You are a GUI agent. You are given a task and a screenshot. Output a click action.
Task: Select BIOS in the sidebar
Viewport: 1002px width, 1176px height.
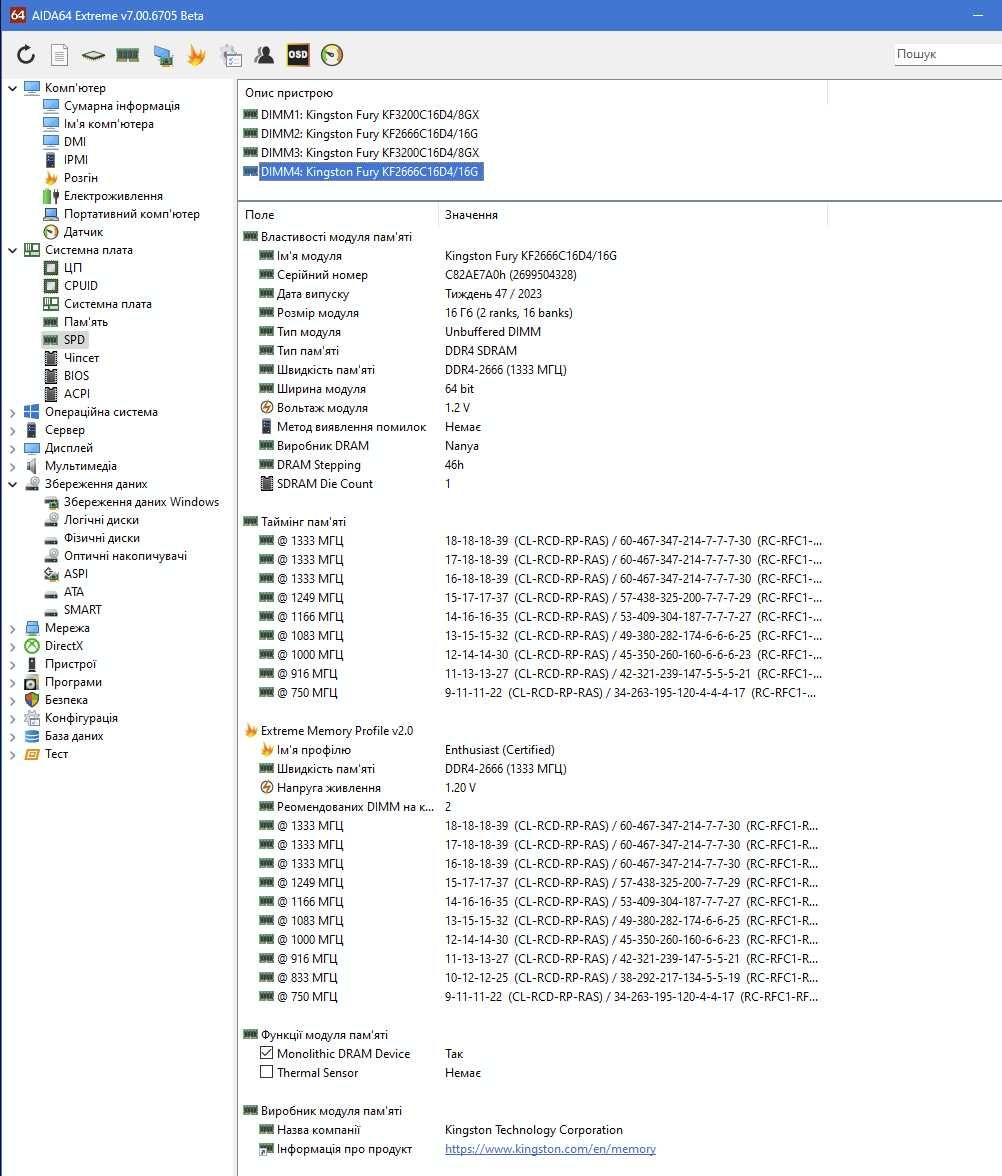click(76, 376)
